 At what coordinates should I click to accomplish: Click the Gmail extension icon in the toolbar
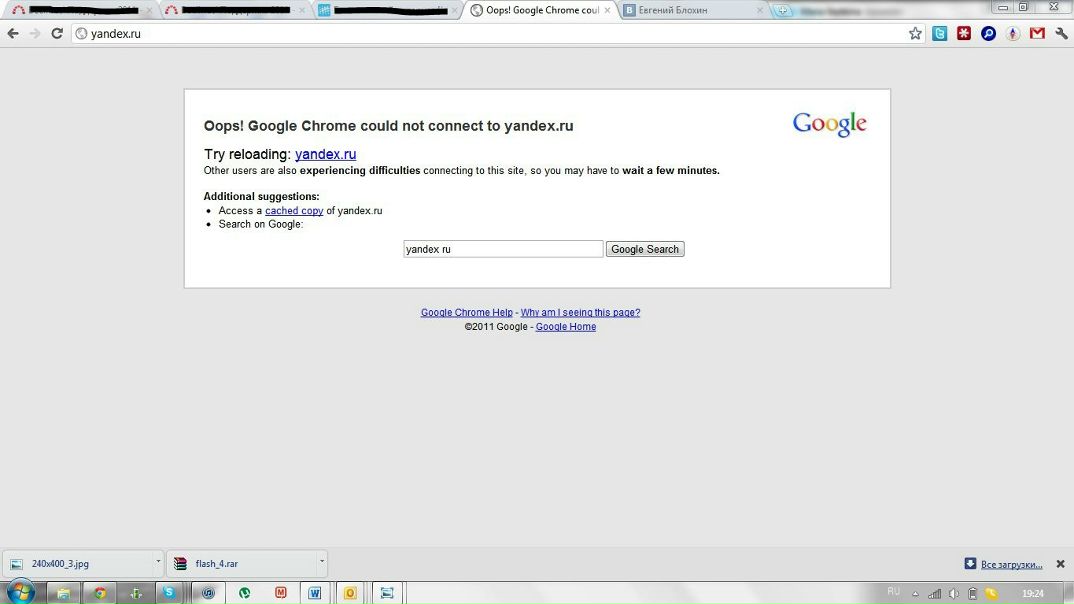coord(1037,33)
